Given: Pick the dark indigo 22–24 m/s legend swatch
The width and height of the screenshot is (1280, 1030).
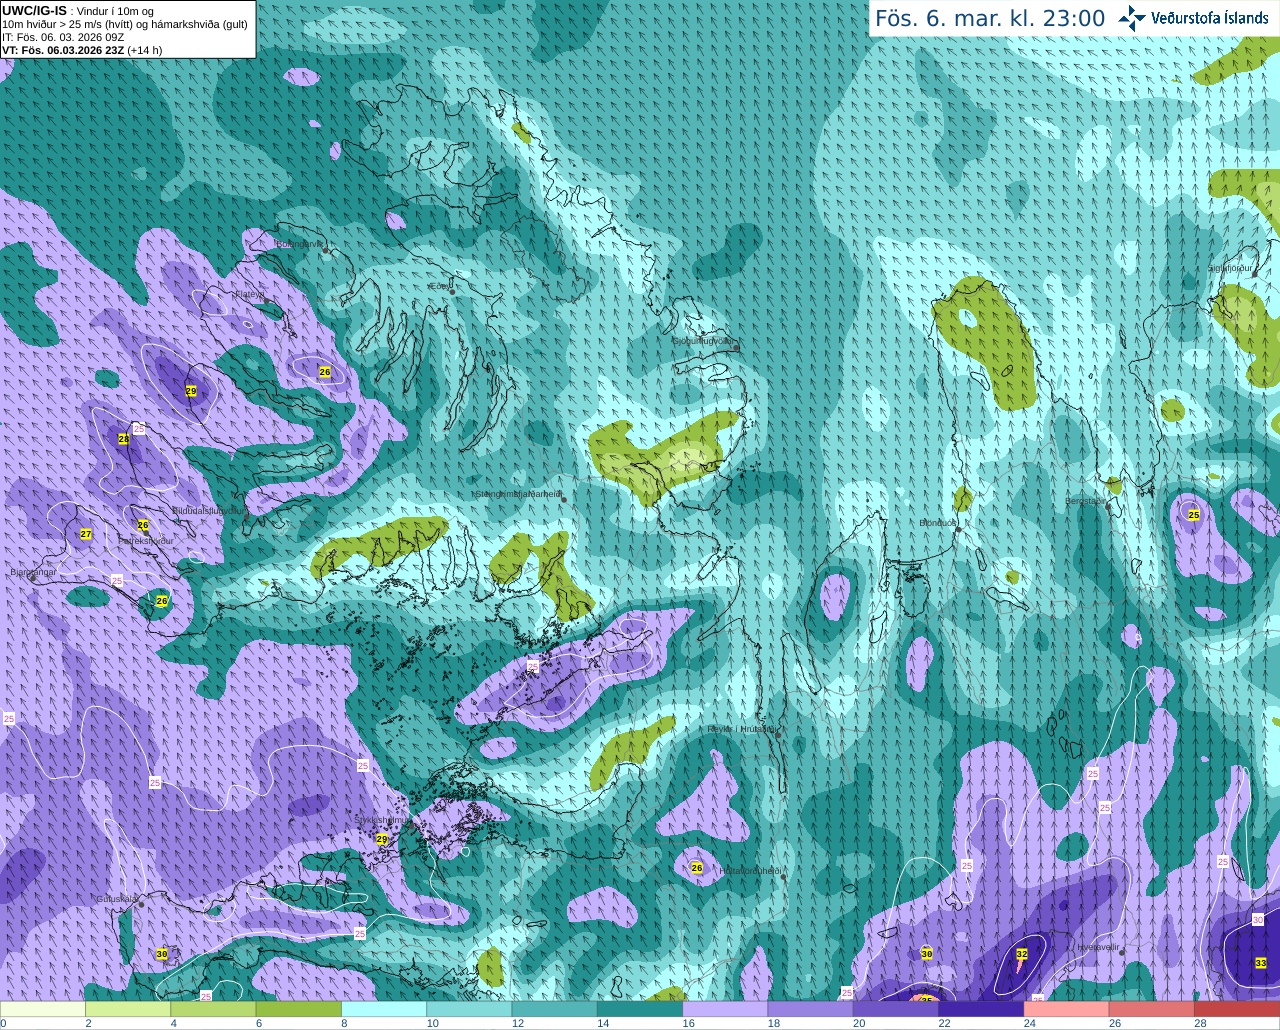Looking at the screenshot, I should click(x=981, y=1008).
